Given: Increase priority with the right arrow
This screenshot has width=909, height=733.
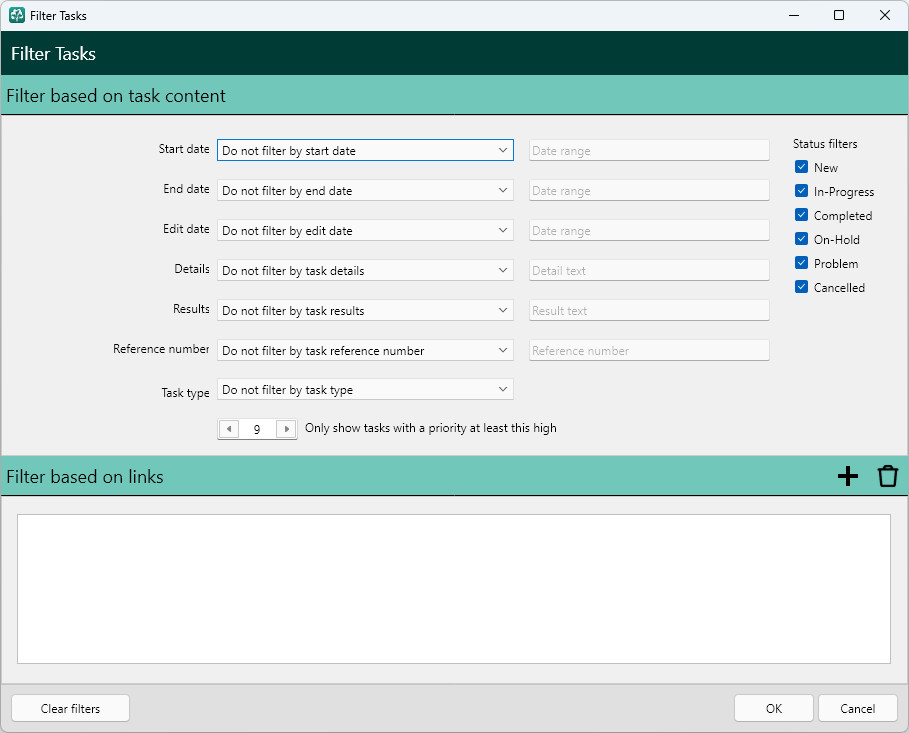Looking at the screenshot, I should click(286, 429).
